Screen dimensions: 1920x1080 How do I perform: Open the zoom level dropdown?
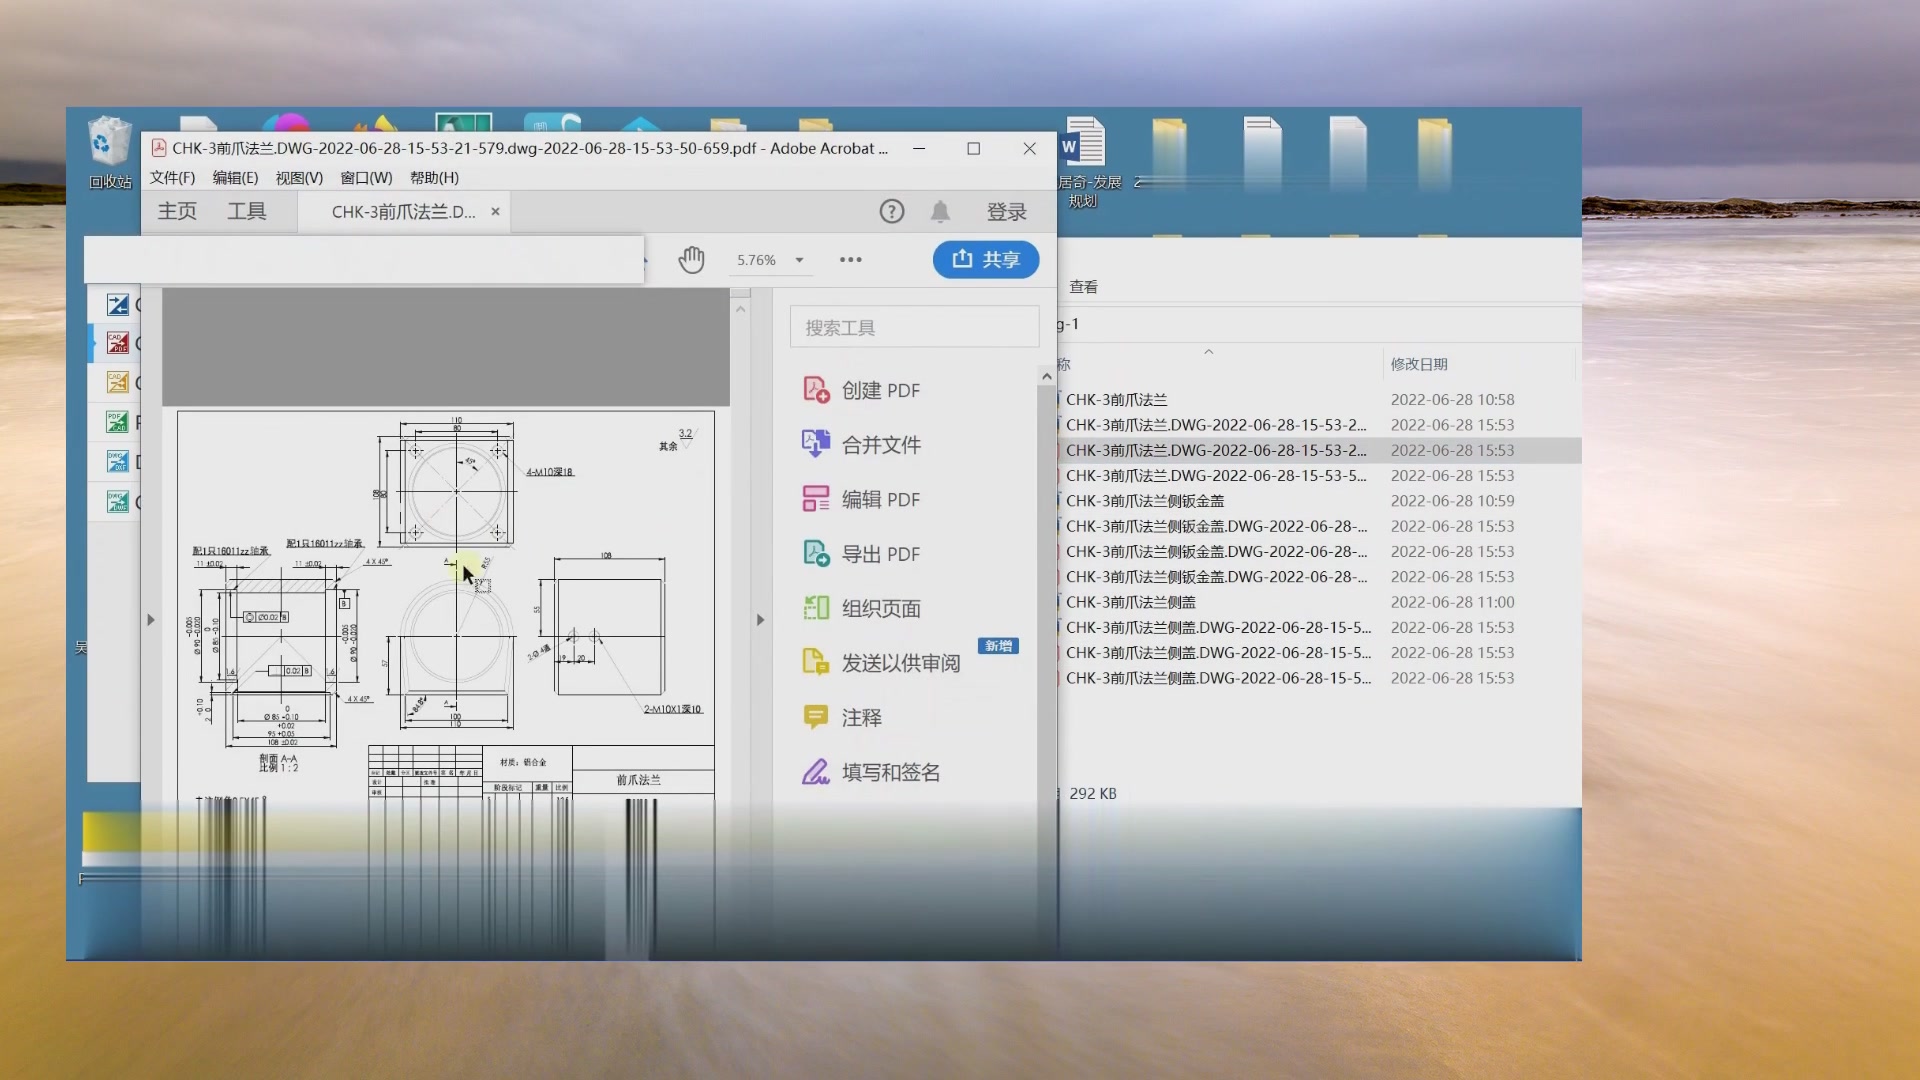pos(799,259)
